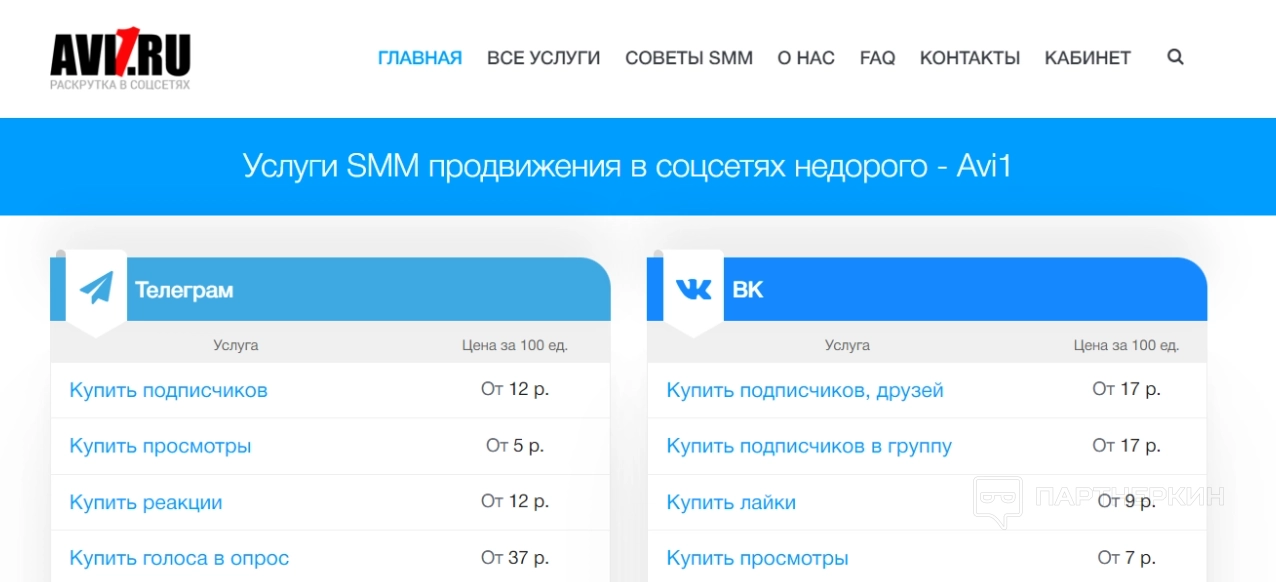Open VK's Купить просмотры link
The width and height of the screenshot is (1276, 582).
(x=757, y=558)
